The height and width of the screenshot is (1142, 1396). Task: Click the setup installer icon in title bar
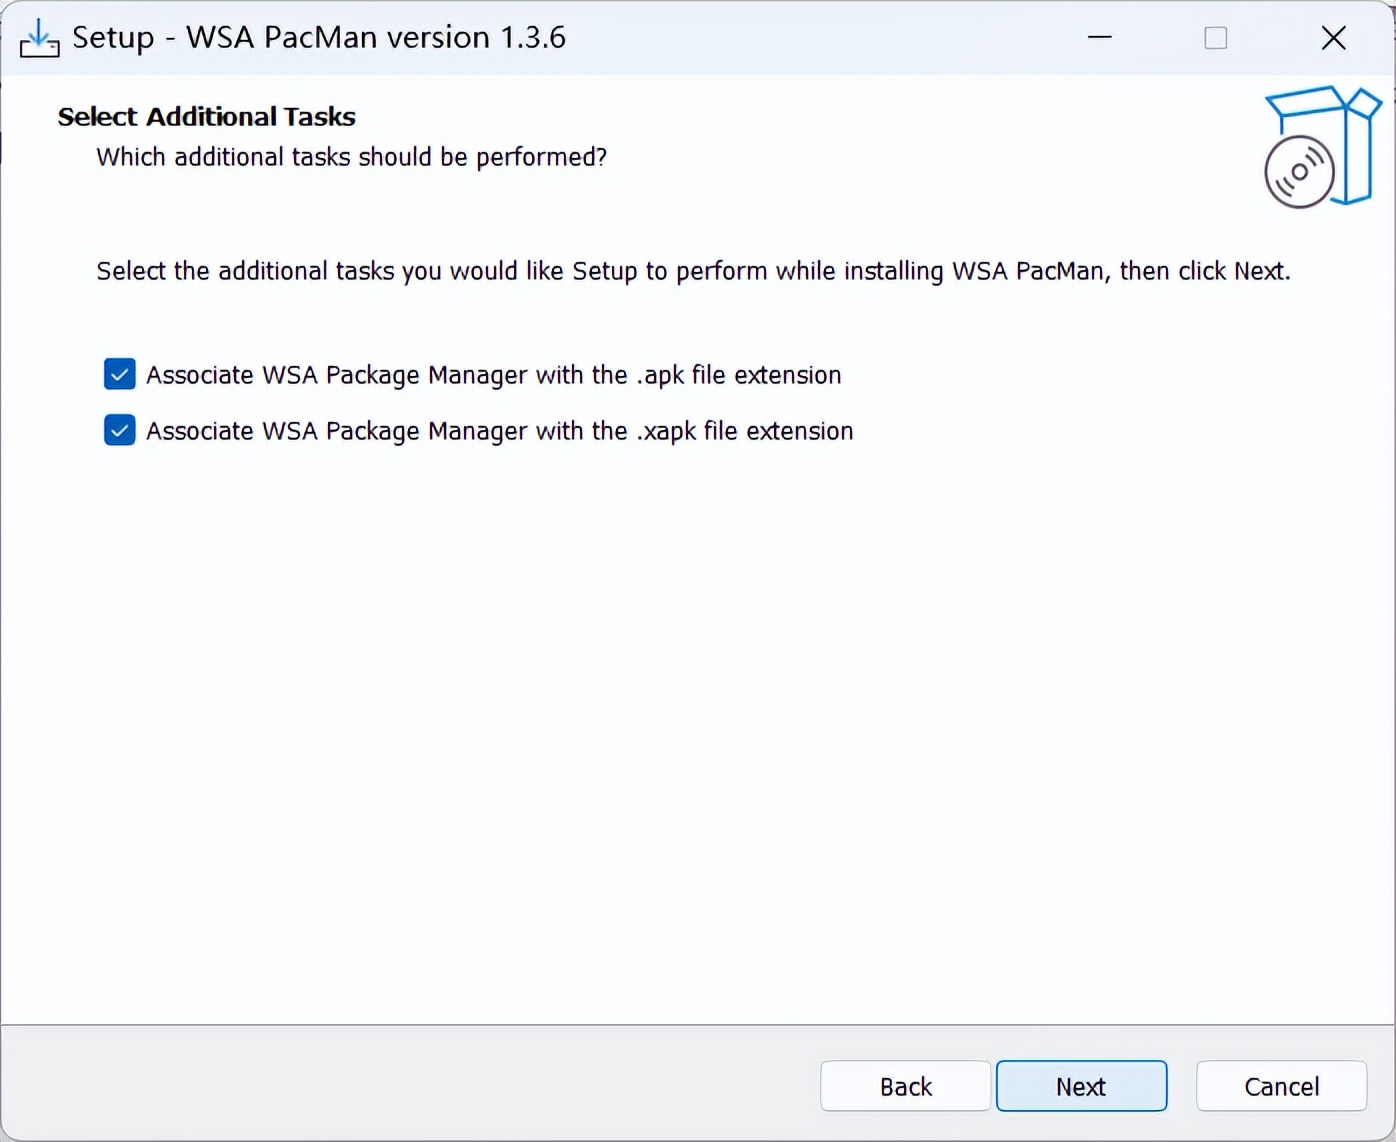click(39, 38)
